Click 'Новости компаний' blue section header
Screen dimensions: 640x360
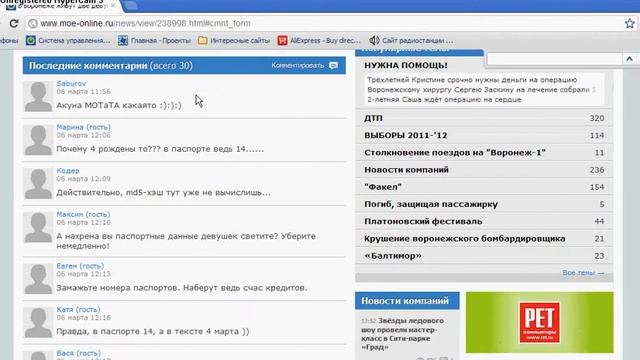coord(407,300)
